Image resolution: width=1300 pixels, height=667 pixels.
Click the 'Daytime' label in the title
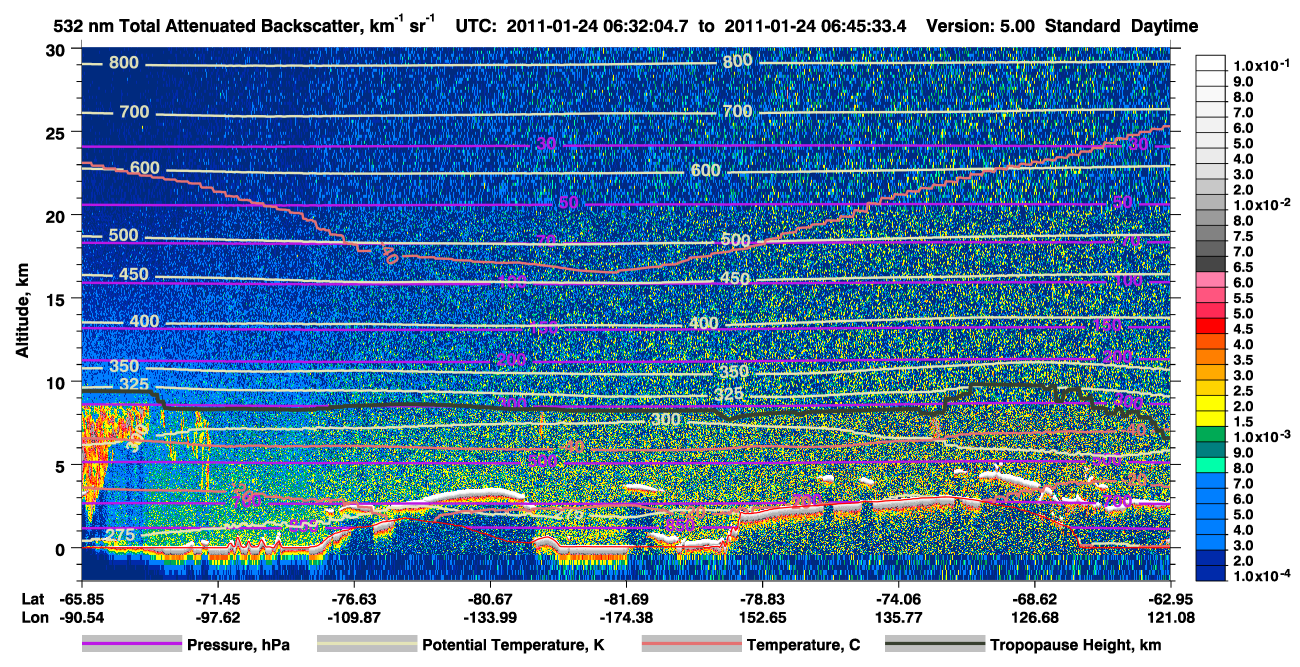(1164, 26)
